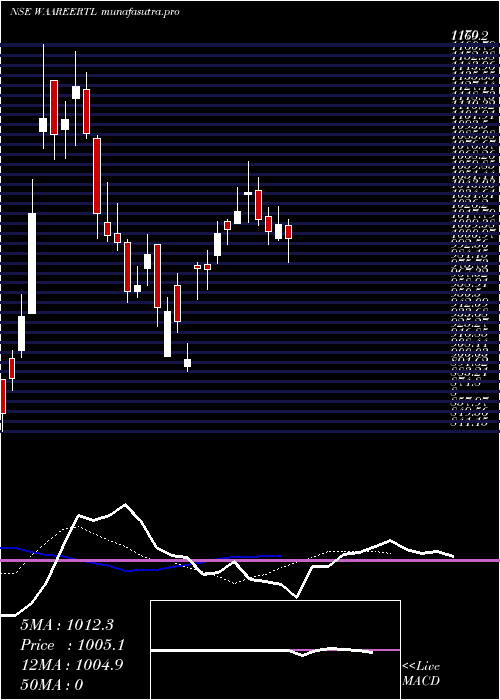Click the 50MA : 0 label
The width and height of the screenshot is (500, 700).
pyautogui.click(x=52, y=685)
